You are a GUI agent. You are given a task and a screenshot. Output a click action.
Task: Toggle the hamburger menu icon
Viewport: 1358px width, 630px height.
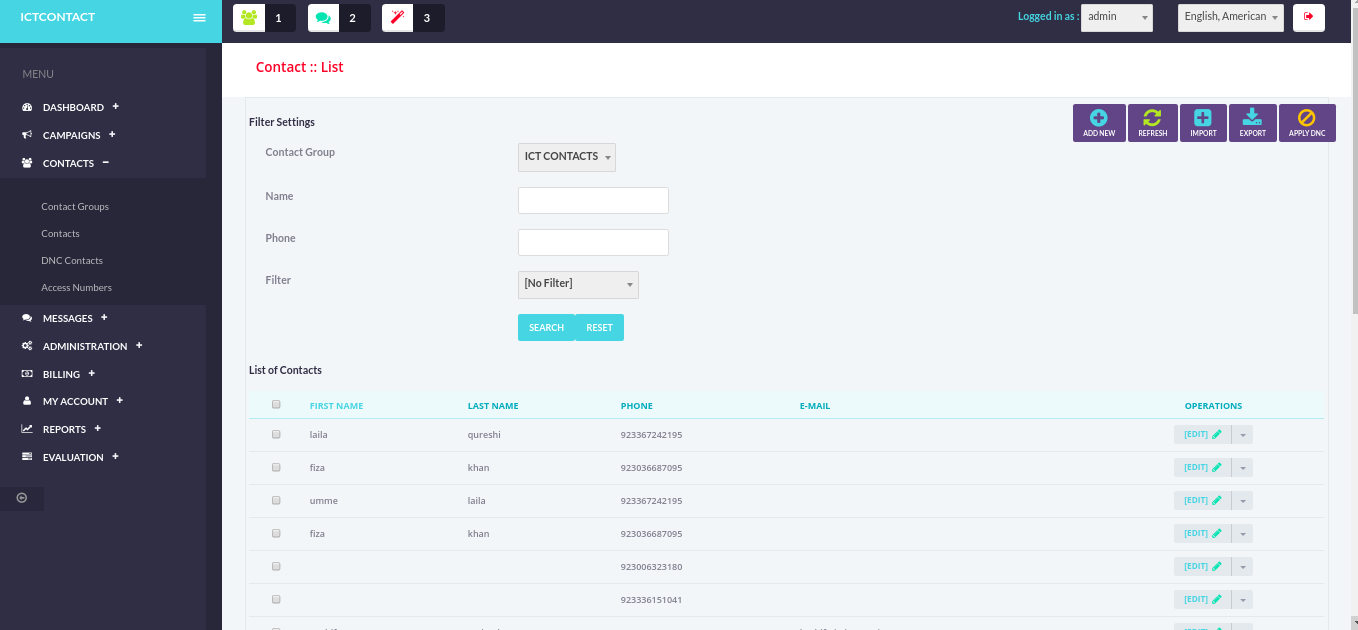pos(199,18)
